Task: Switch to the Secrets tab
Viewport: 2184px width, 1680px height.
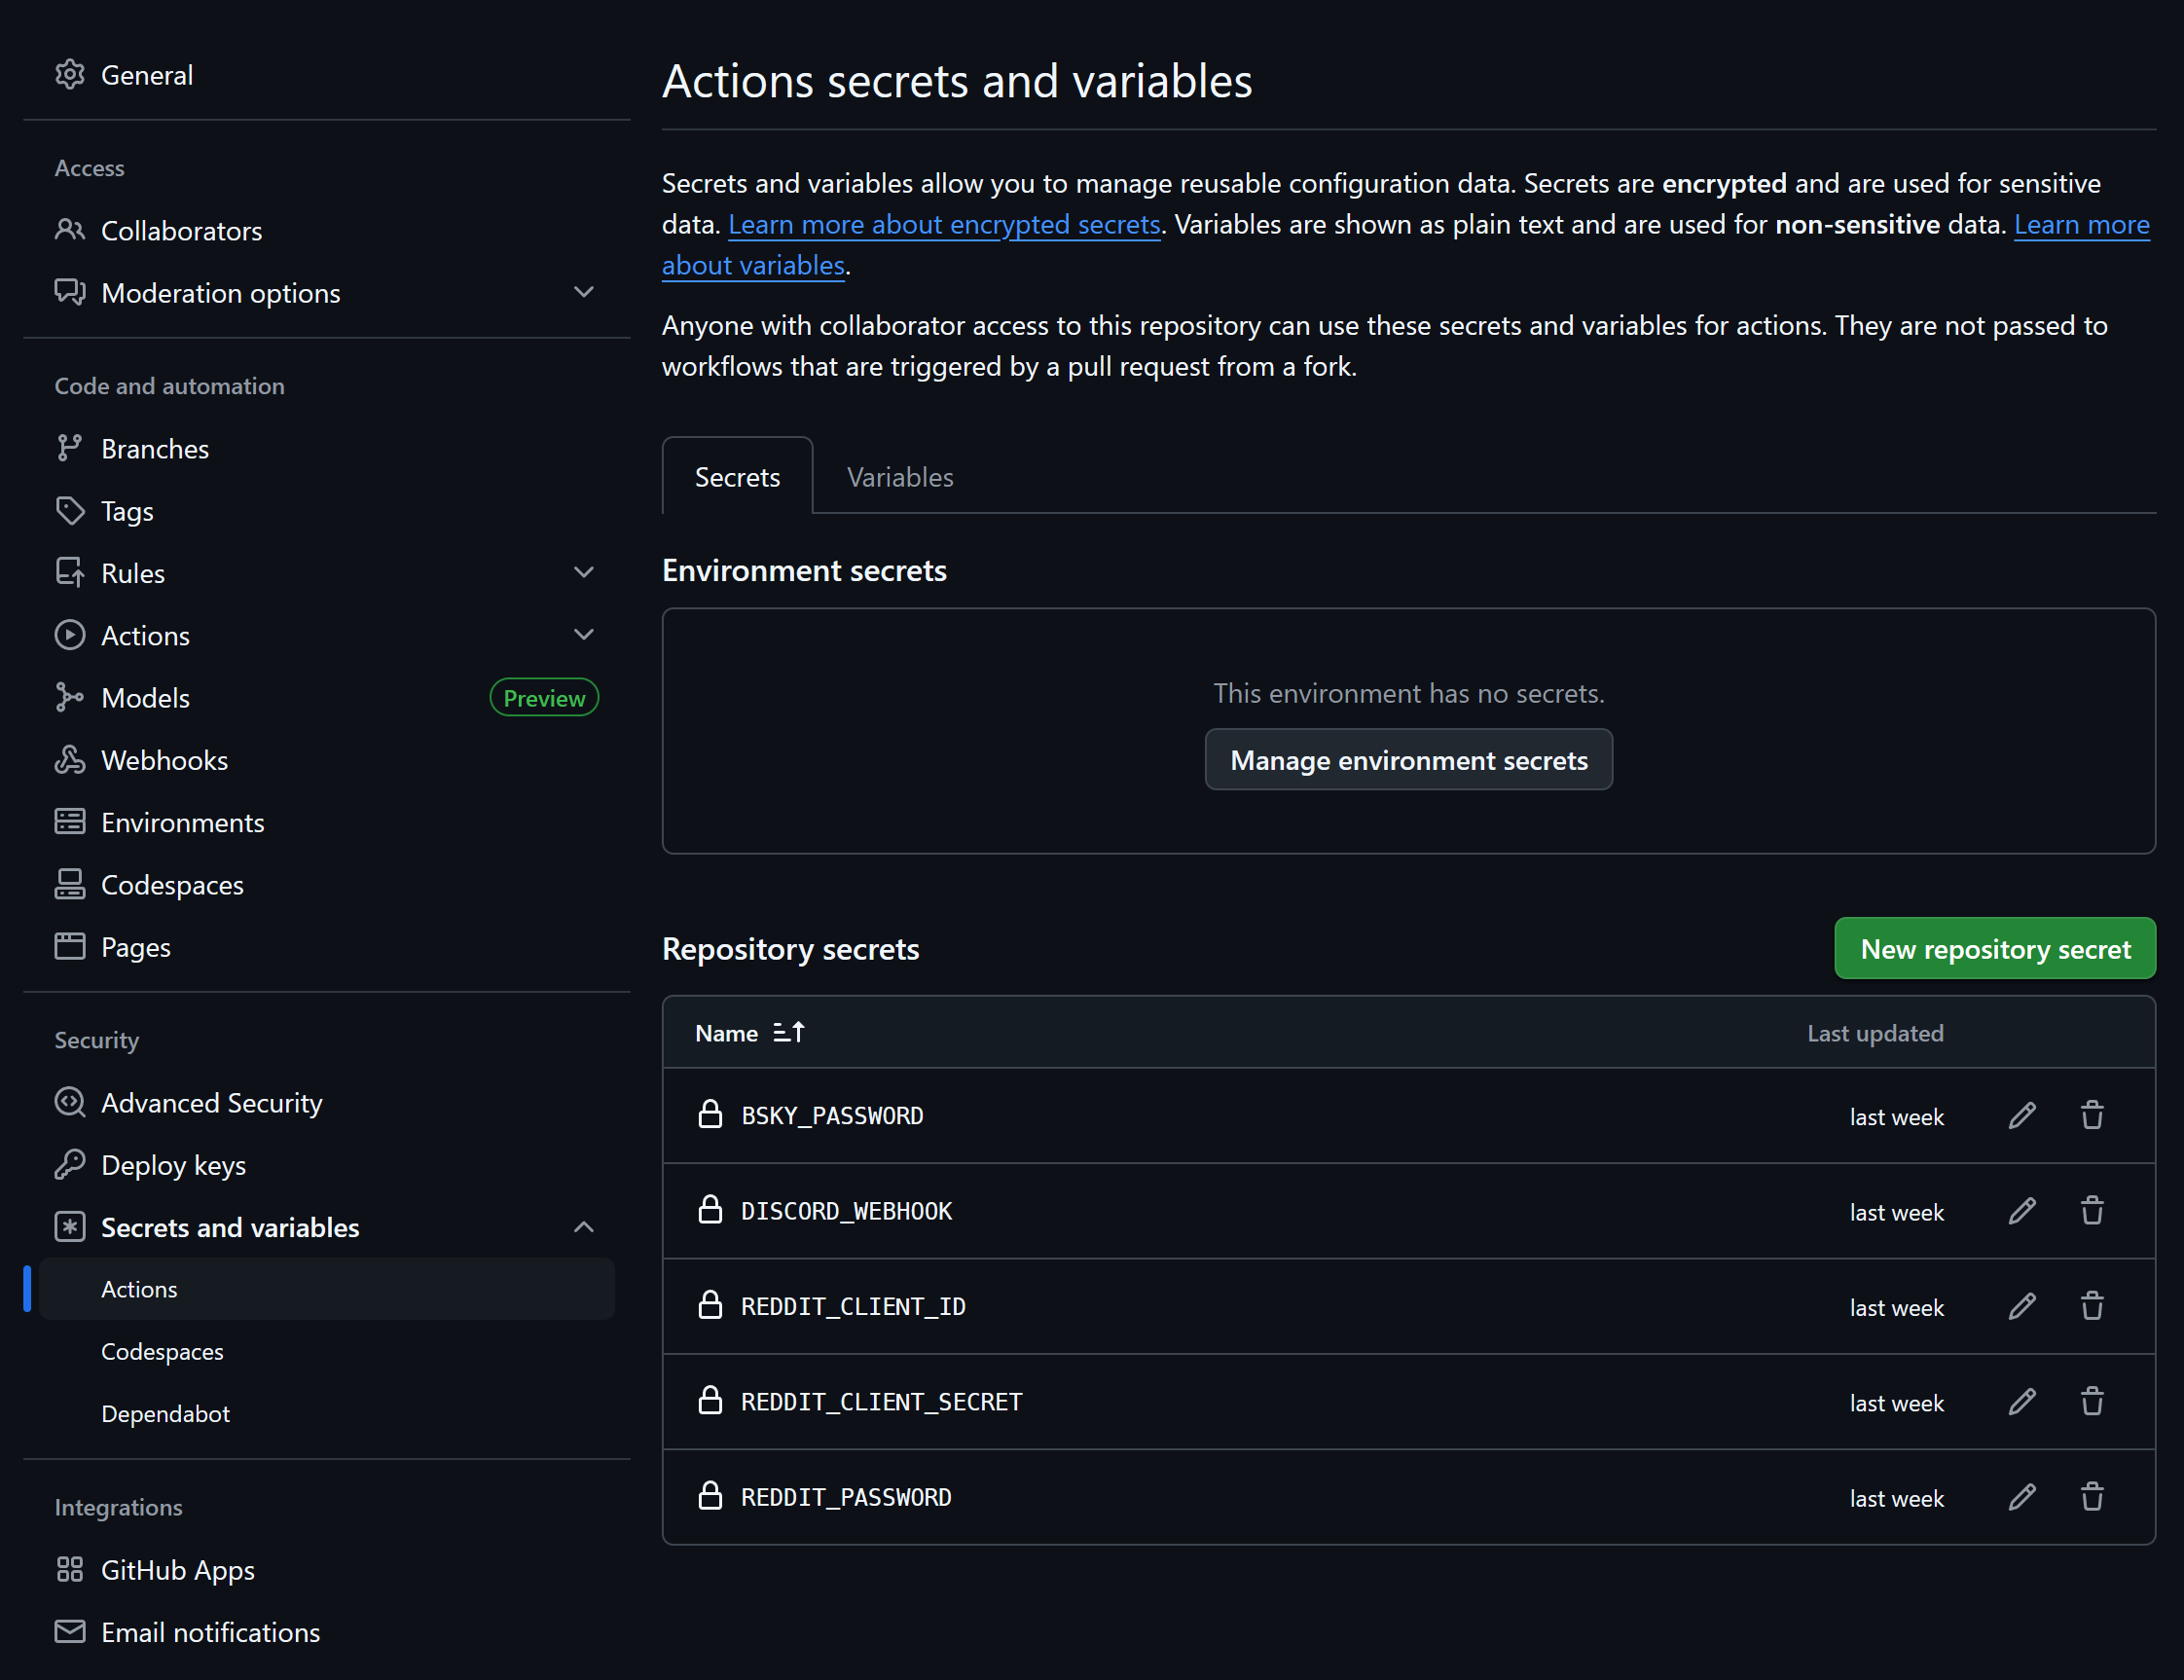Action: click(738, 477)
